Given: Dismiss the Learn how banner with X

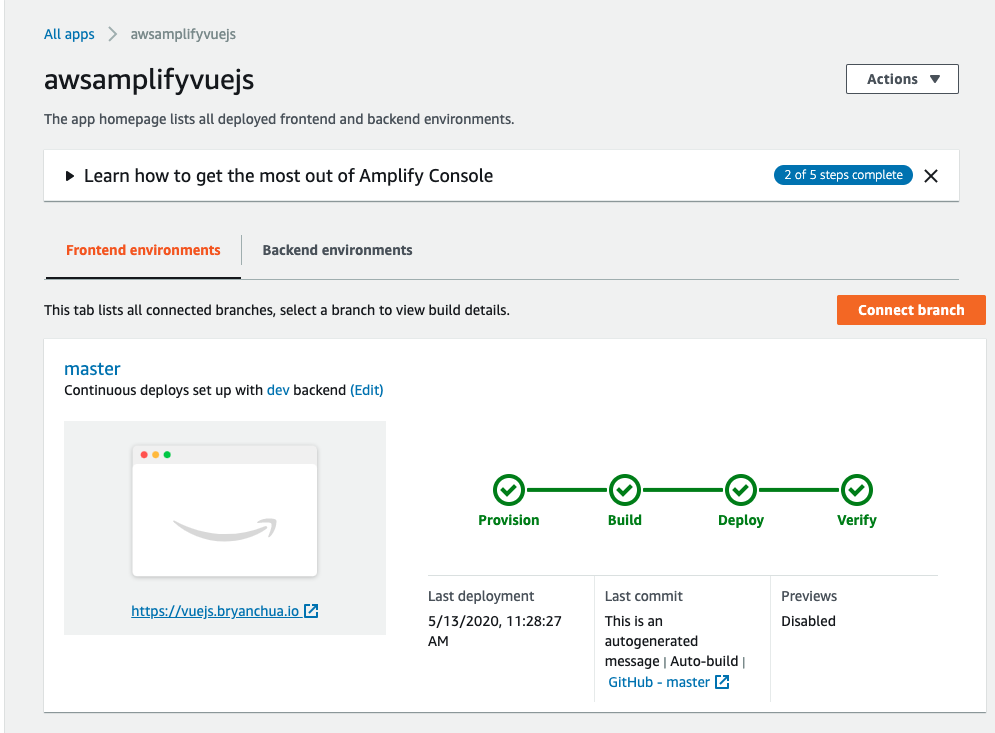Looking at the screenshot, I should point(931,176).
